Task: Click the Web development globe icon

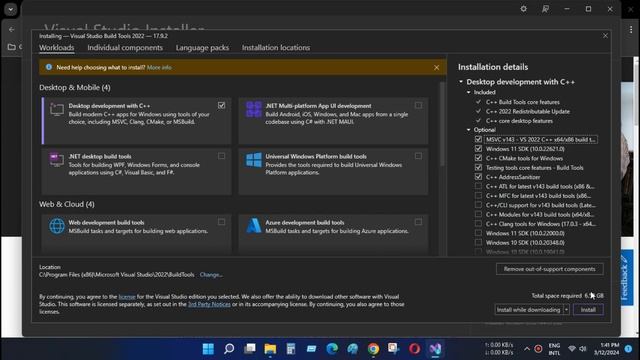Action: click(x=57, y=226)
